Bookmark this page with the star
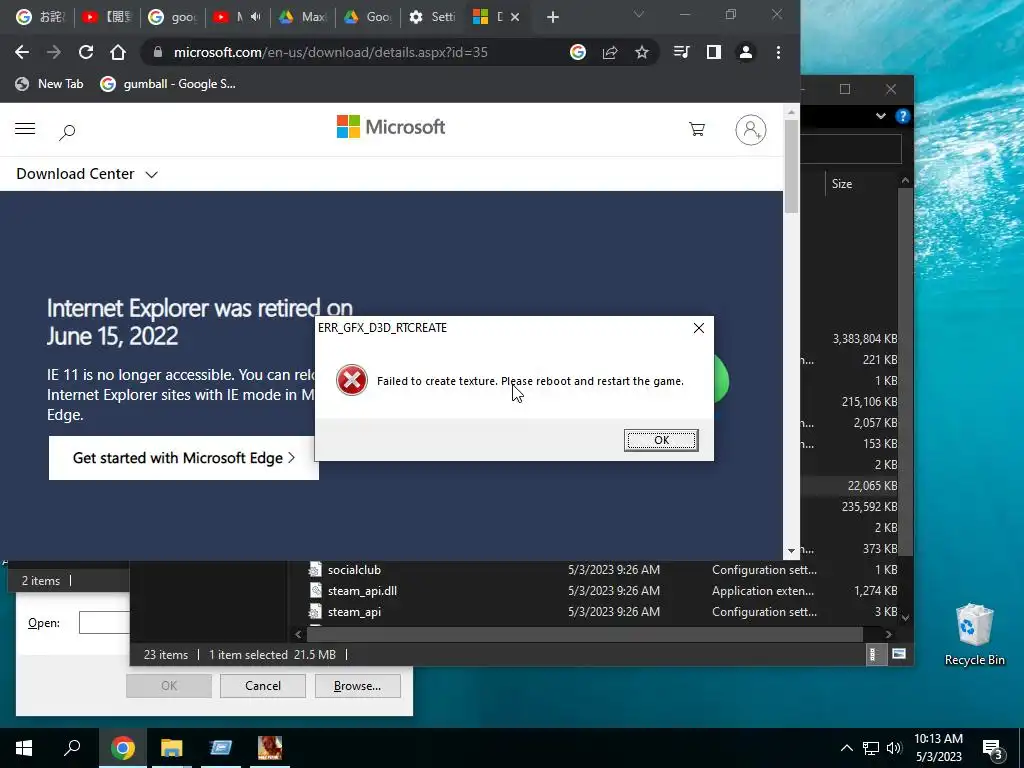The height and width of the screenshot is (768, 1024). pos(642,52)
